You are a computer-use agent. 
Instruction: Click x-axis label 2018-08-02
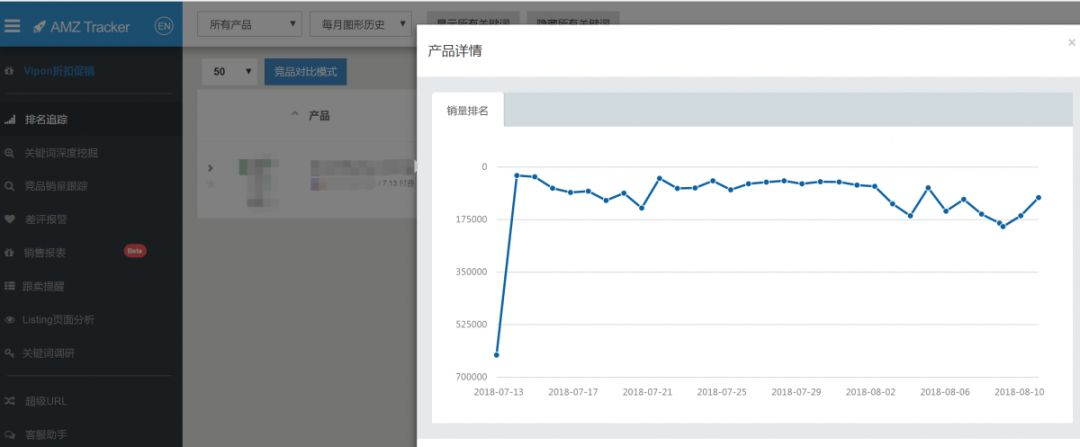tap(871, 392)
